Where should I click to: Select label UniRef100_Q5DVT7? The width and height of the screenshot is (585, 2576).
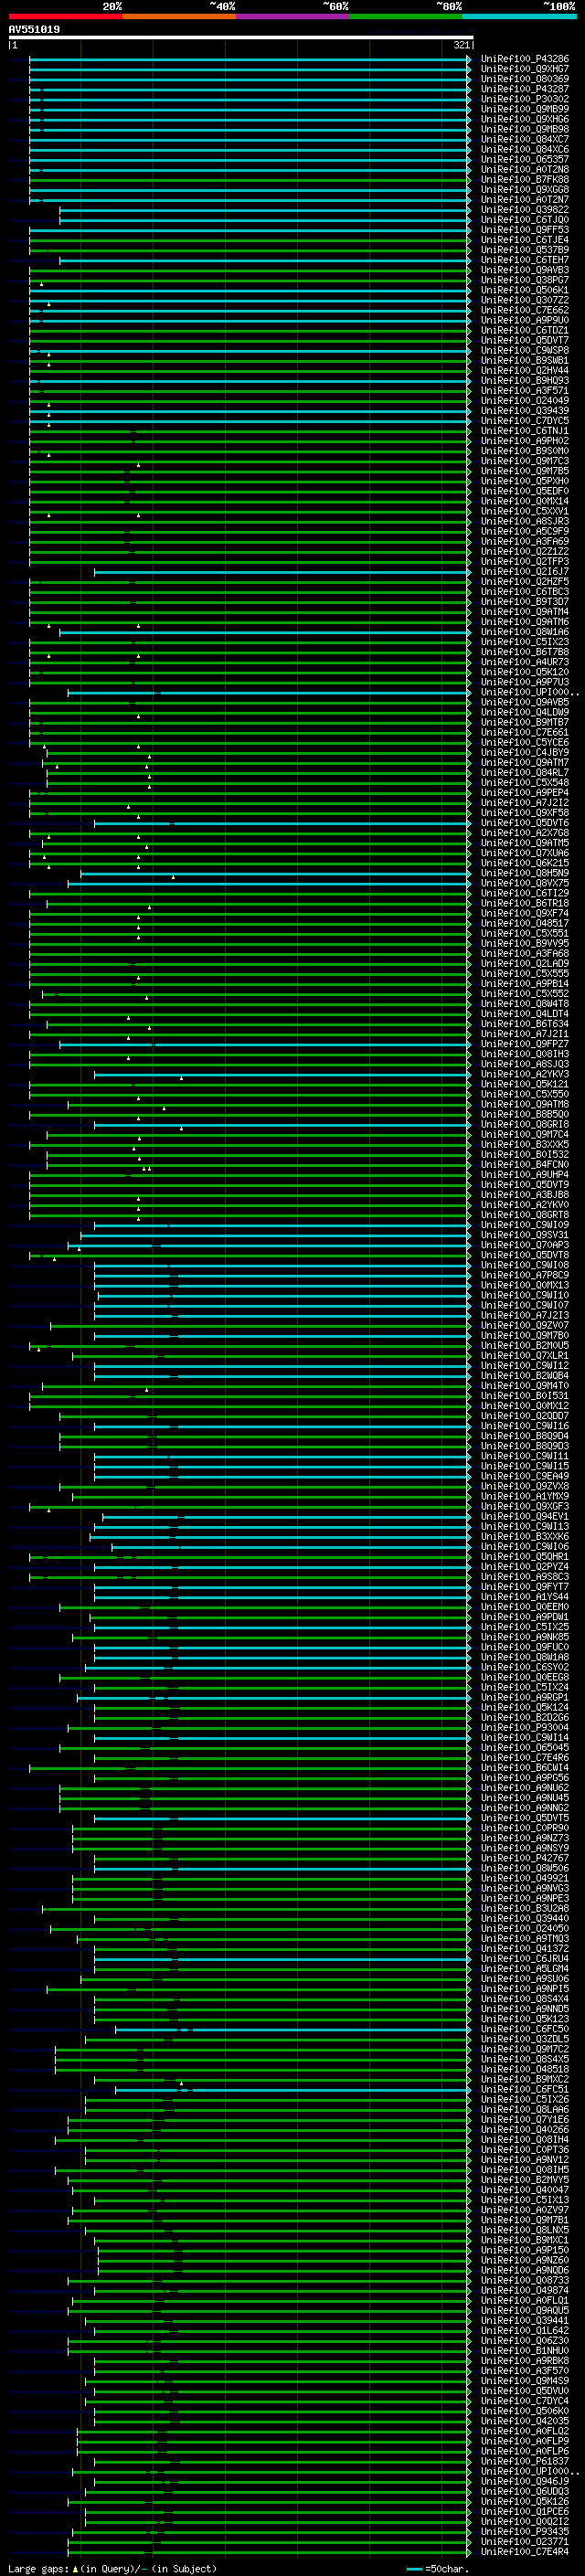click(525, 340)
